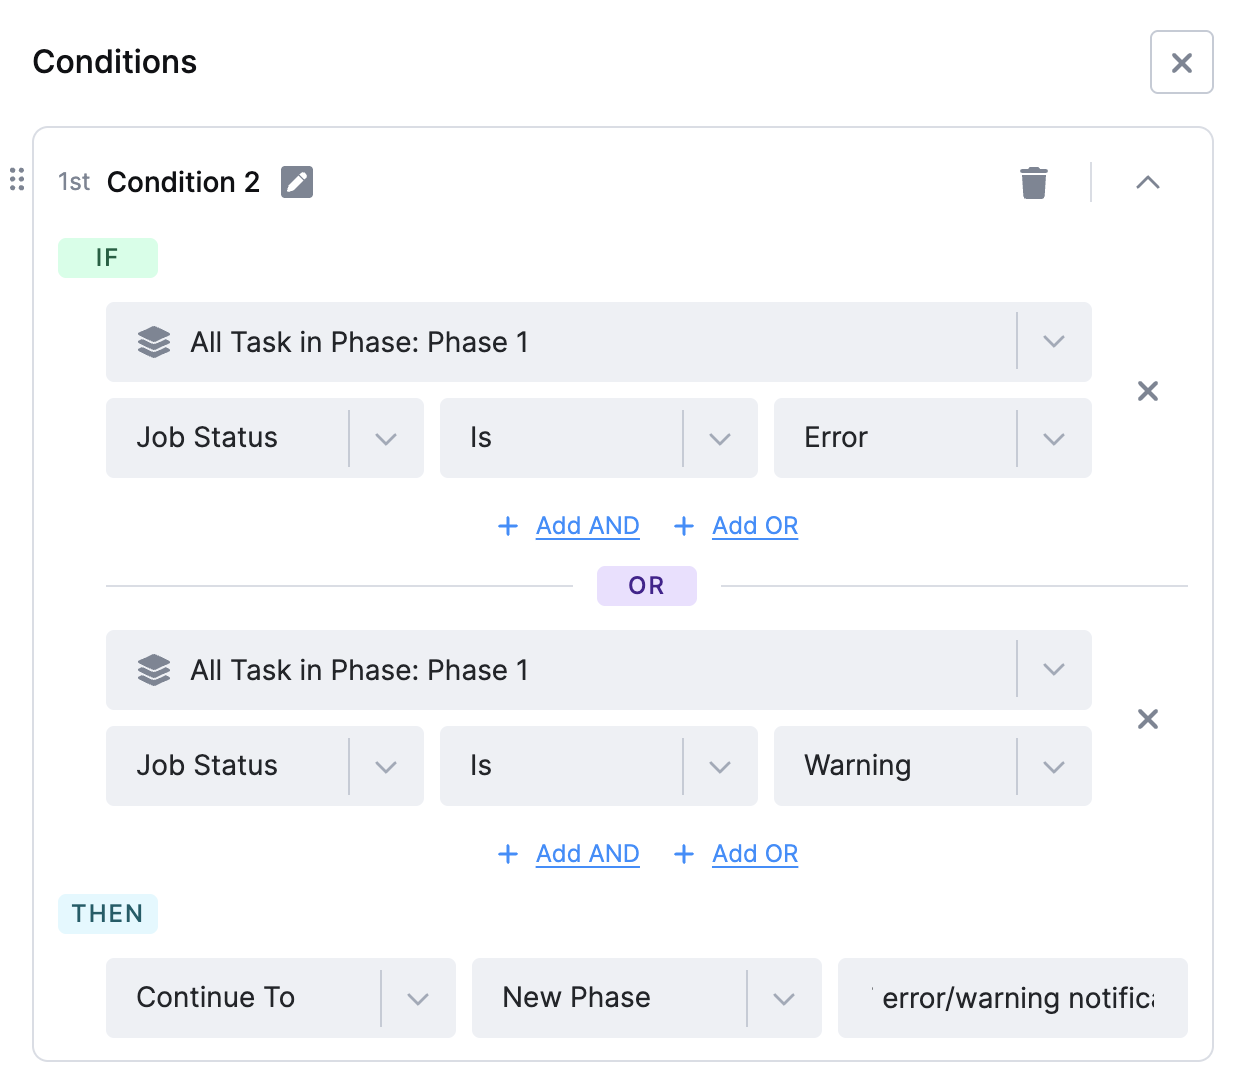This screenshot has height=1088, width=1248.
Task: Open the second All Task in Phase dropdown
Action: coord(599,670)
